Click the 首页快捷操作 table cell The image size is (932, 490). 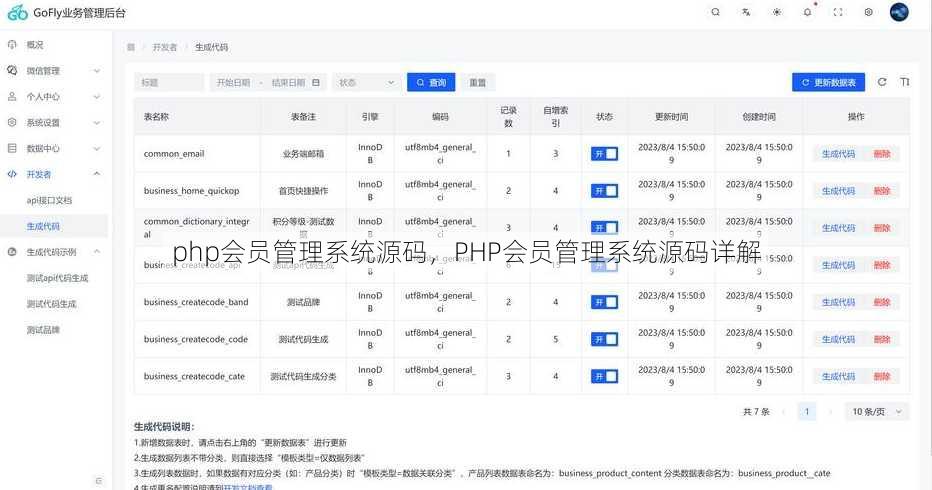[303, 191]
